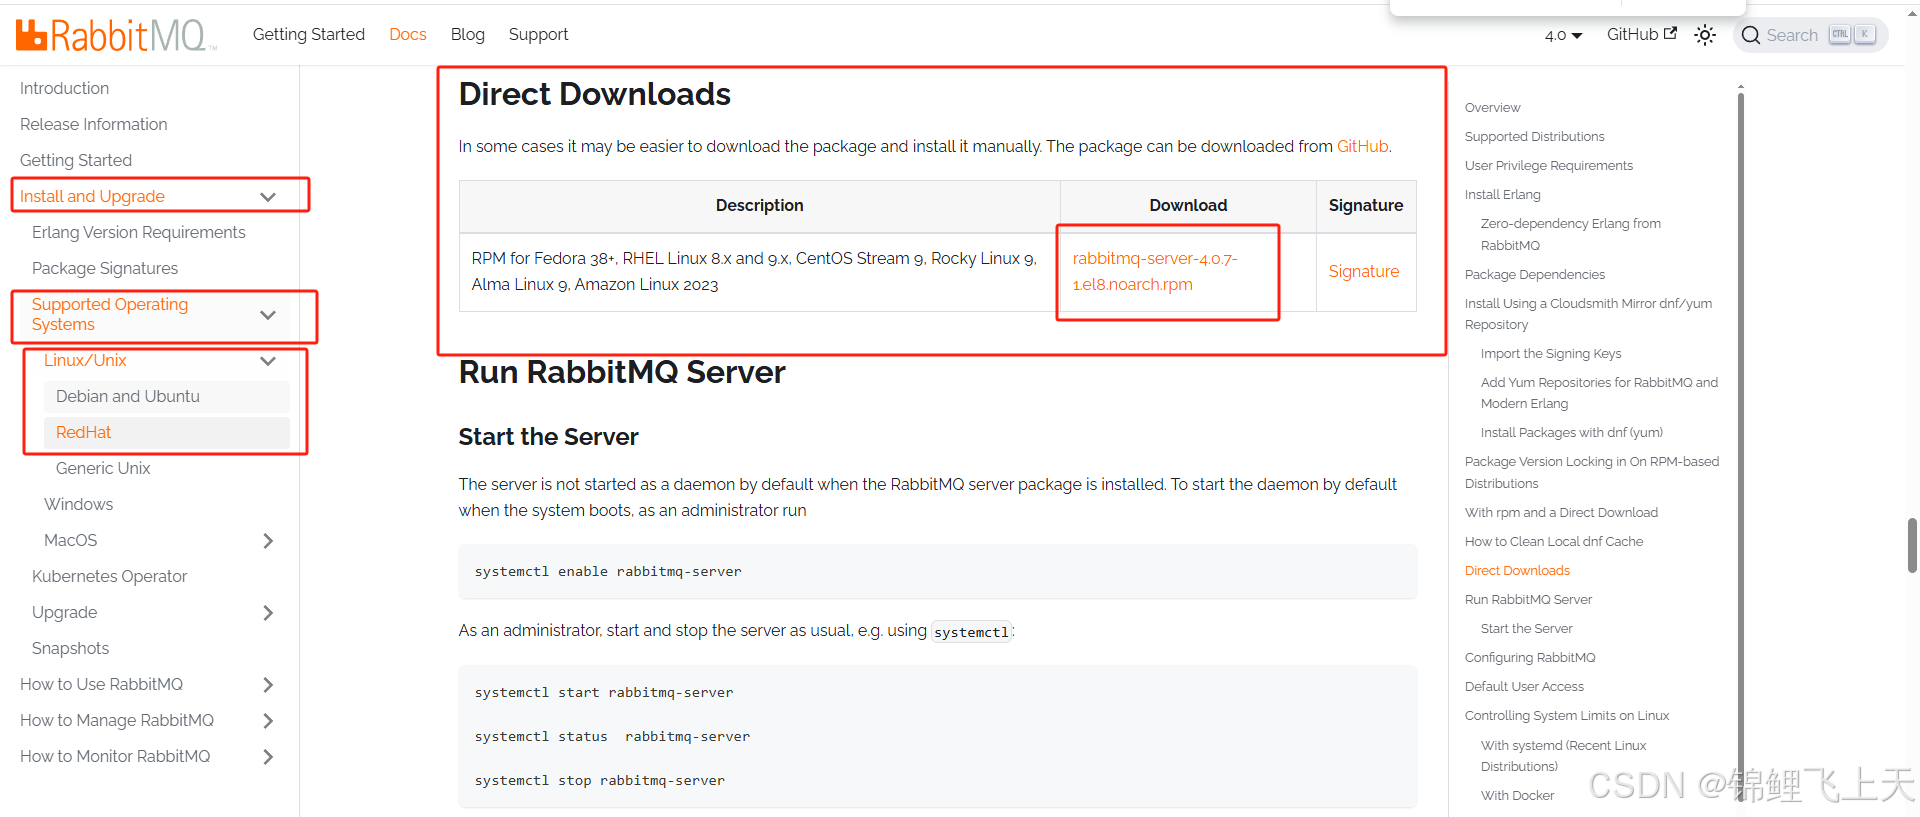
Task: Select Introduction in the sidebar
Action: pos(64,88)
